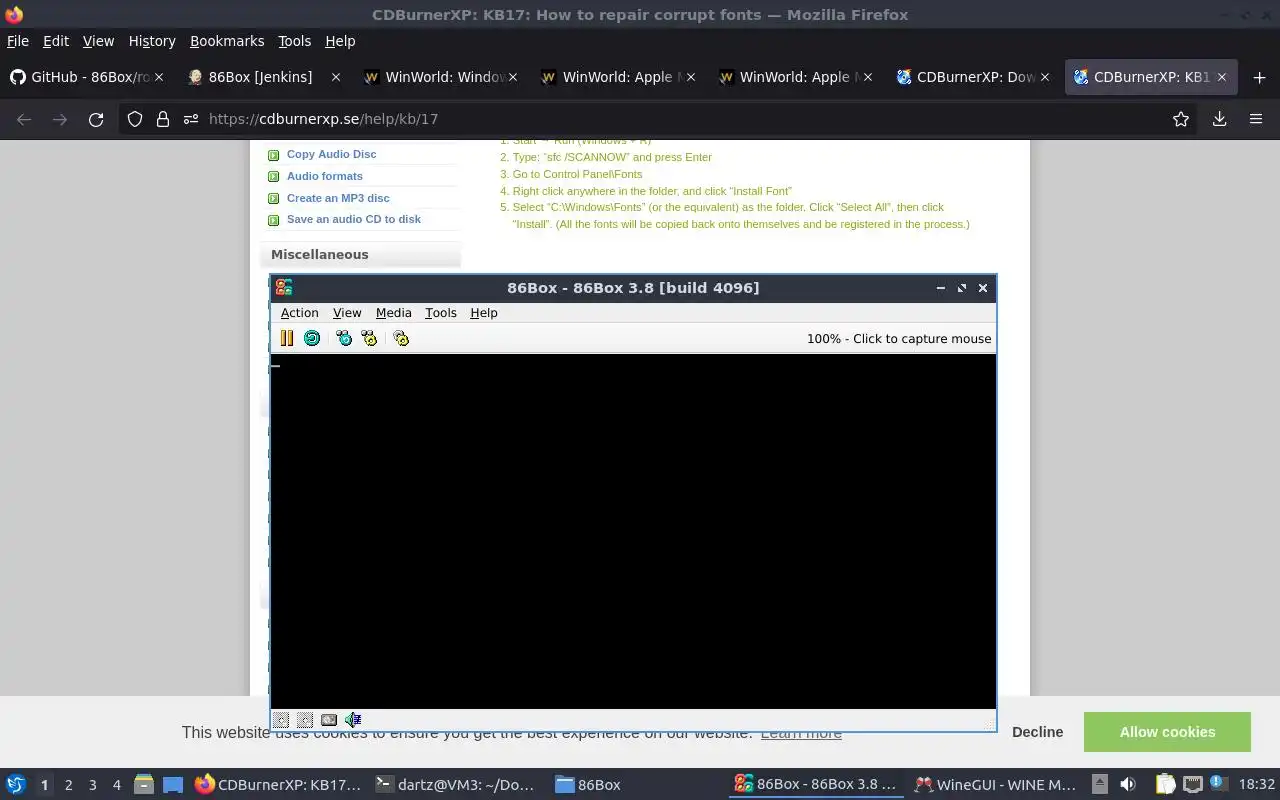Open the taskbar start menu

[x=15, y=784]
